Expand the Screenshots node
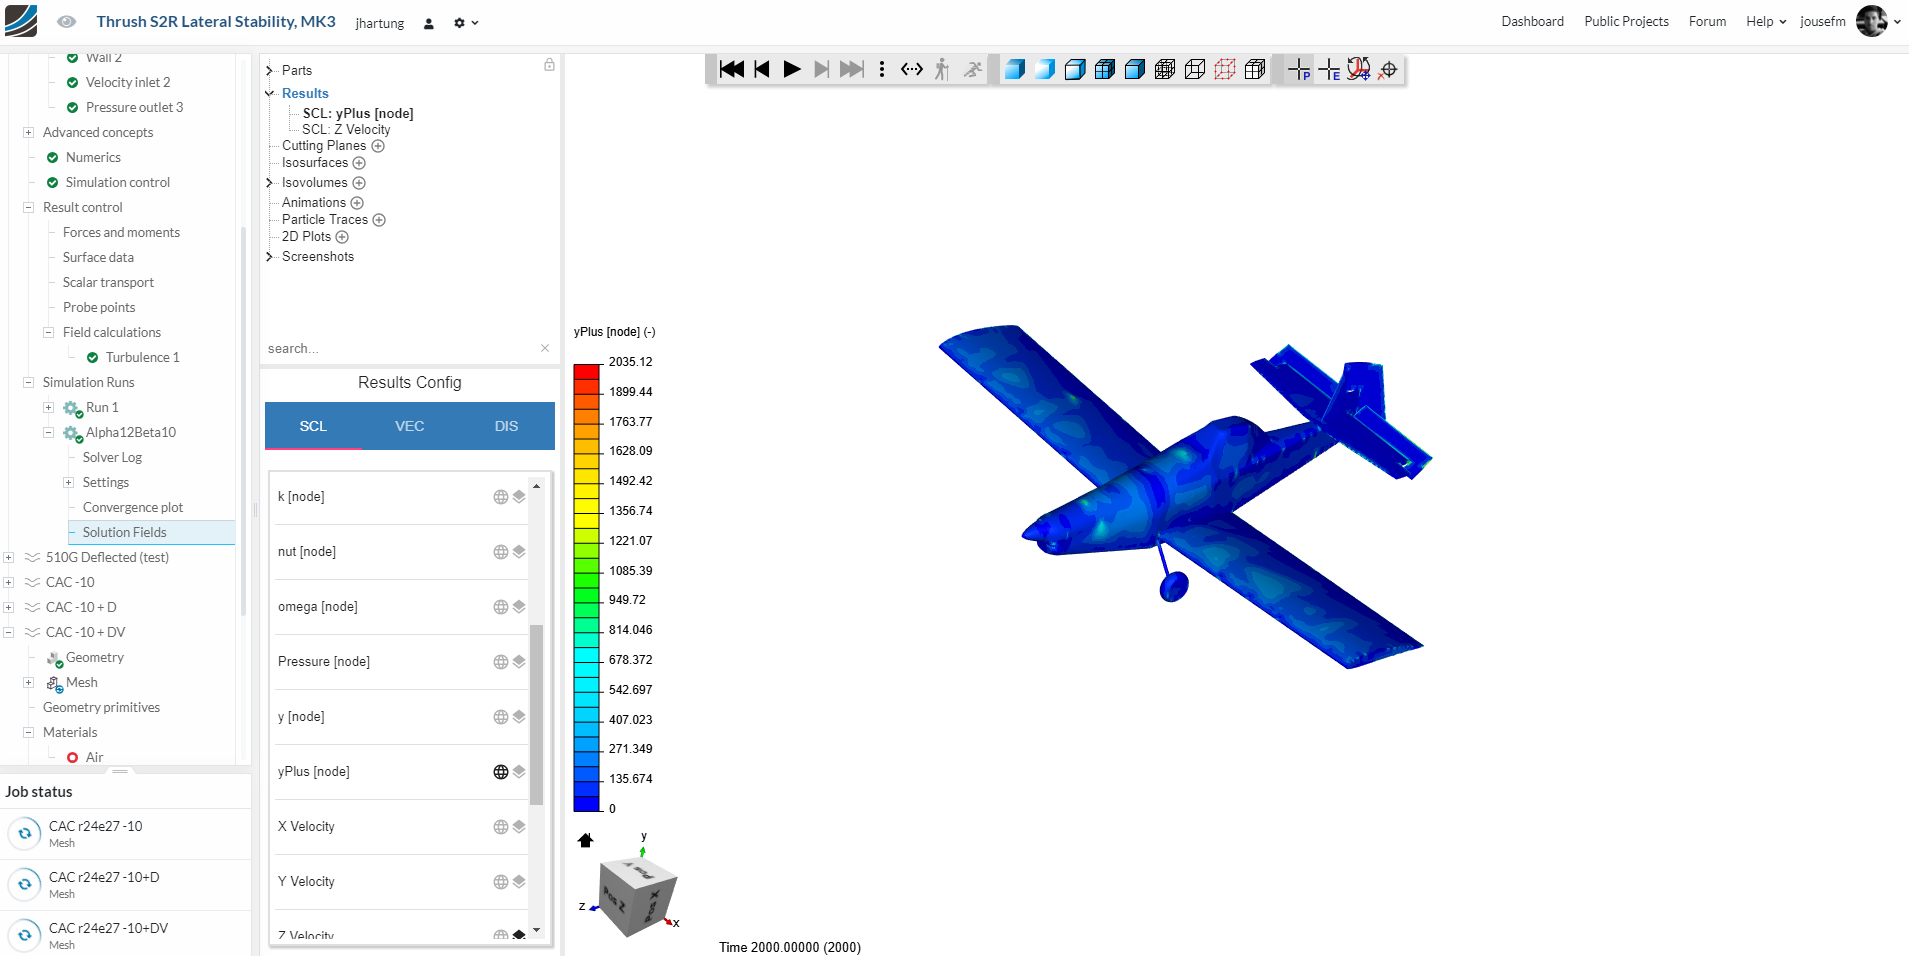The height and width of the screenshot is (956, 1909). click(x=269, y=257)
